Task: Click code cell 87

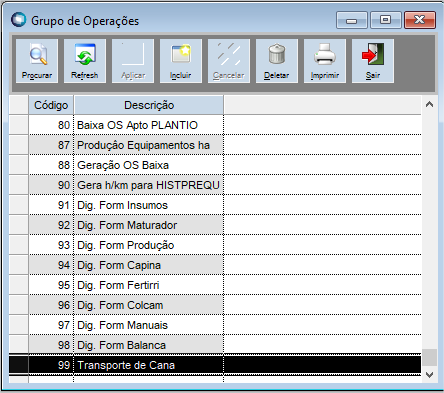Action: (51, 145)
